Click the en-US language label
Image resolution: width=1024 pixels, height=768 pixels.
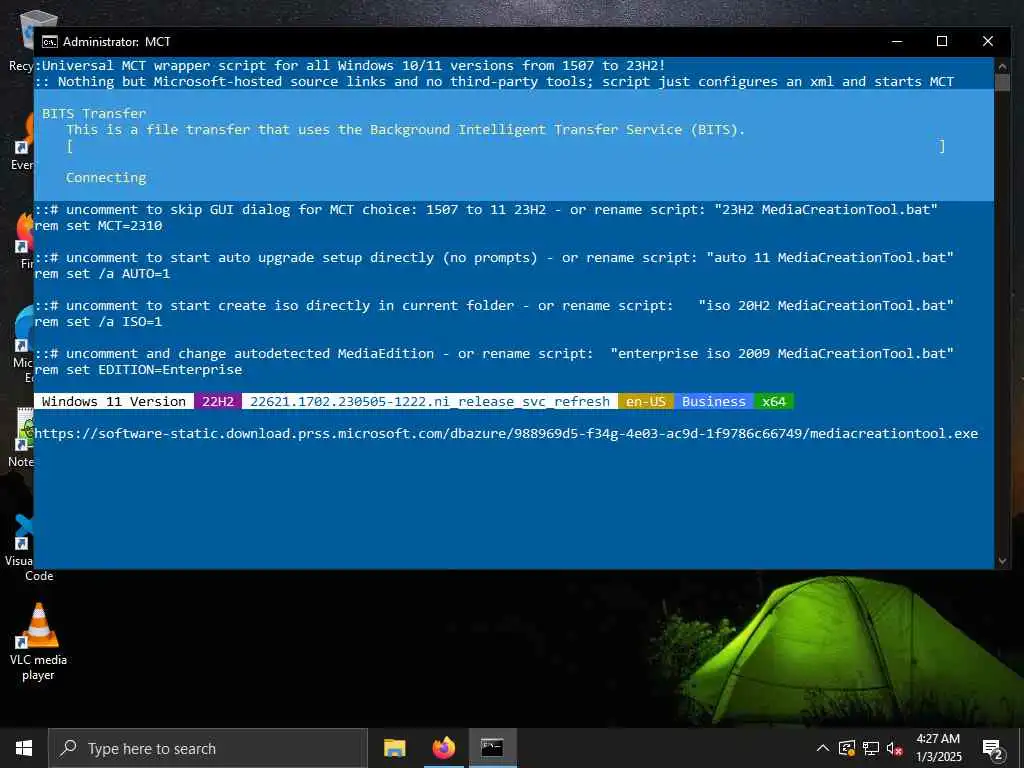click(x=646, y=402)
